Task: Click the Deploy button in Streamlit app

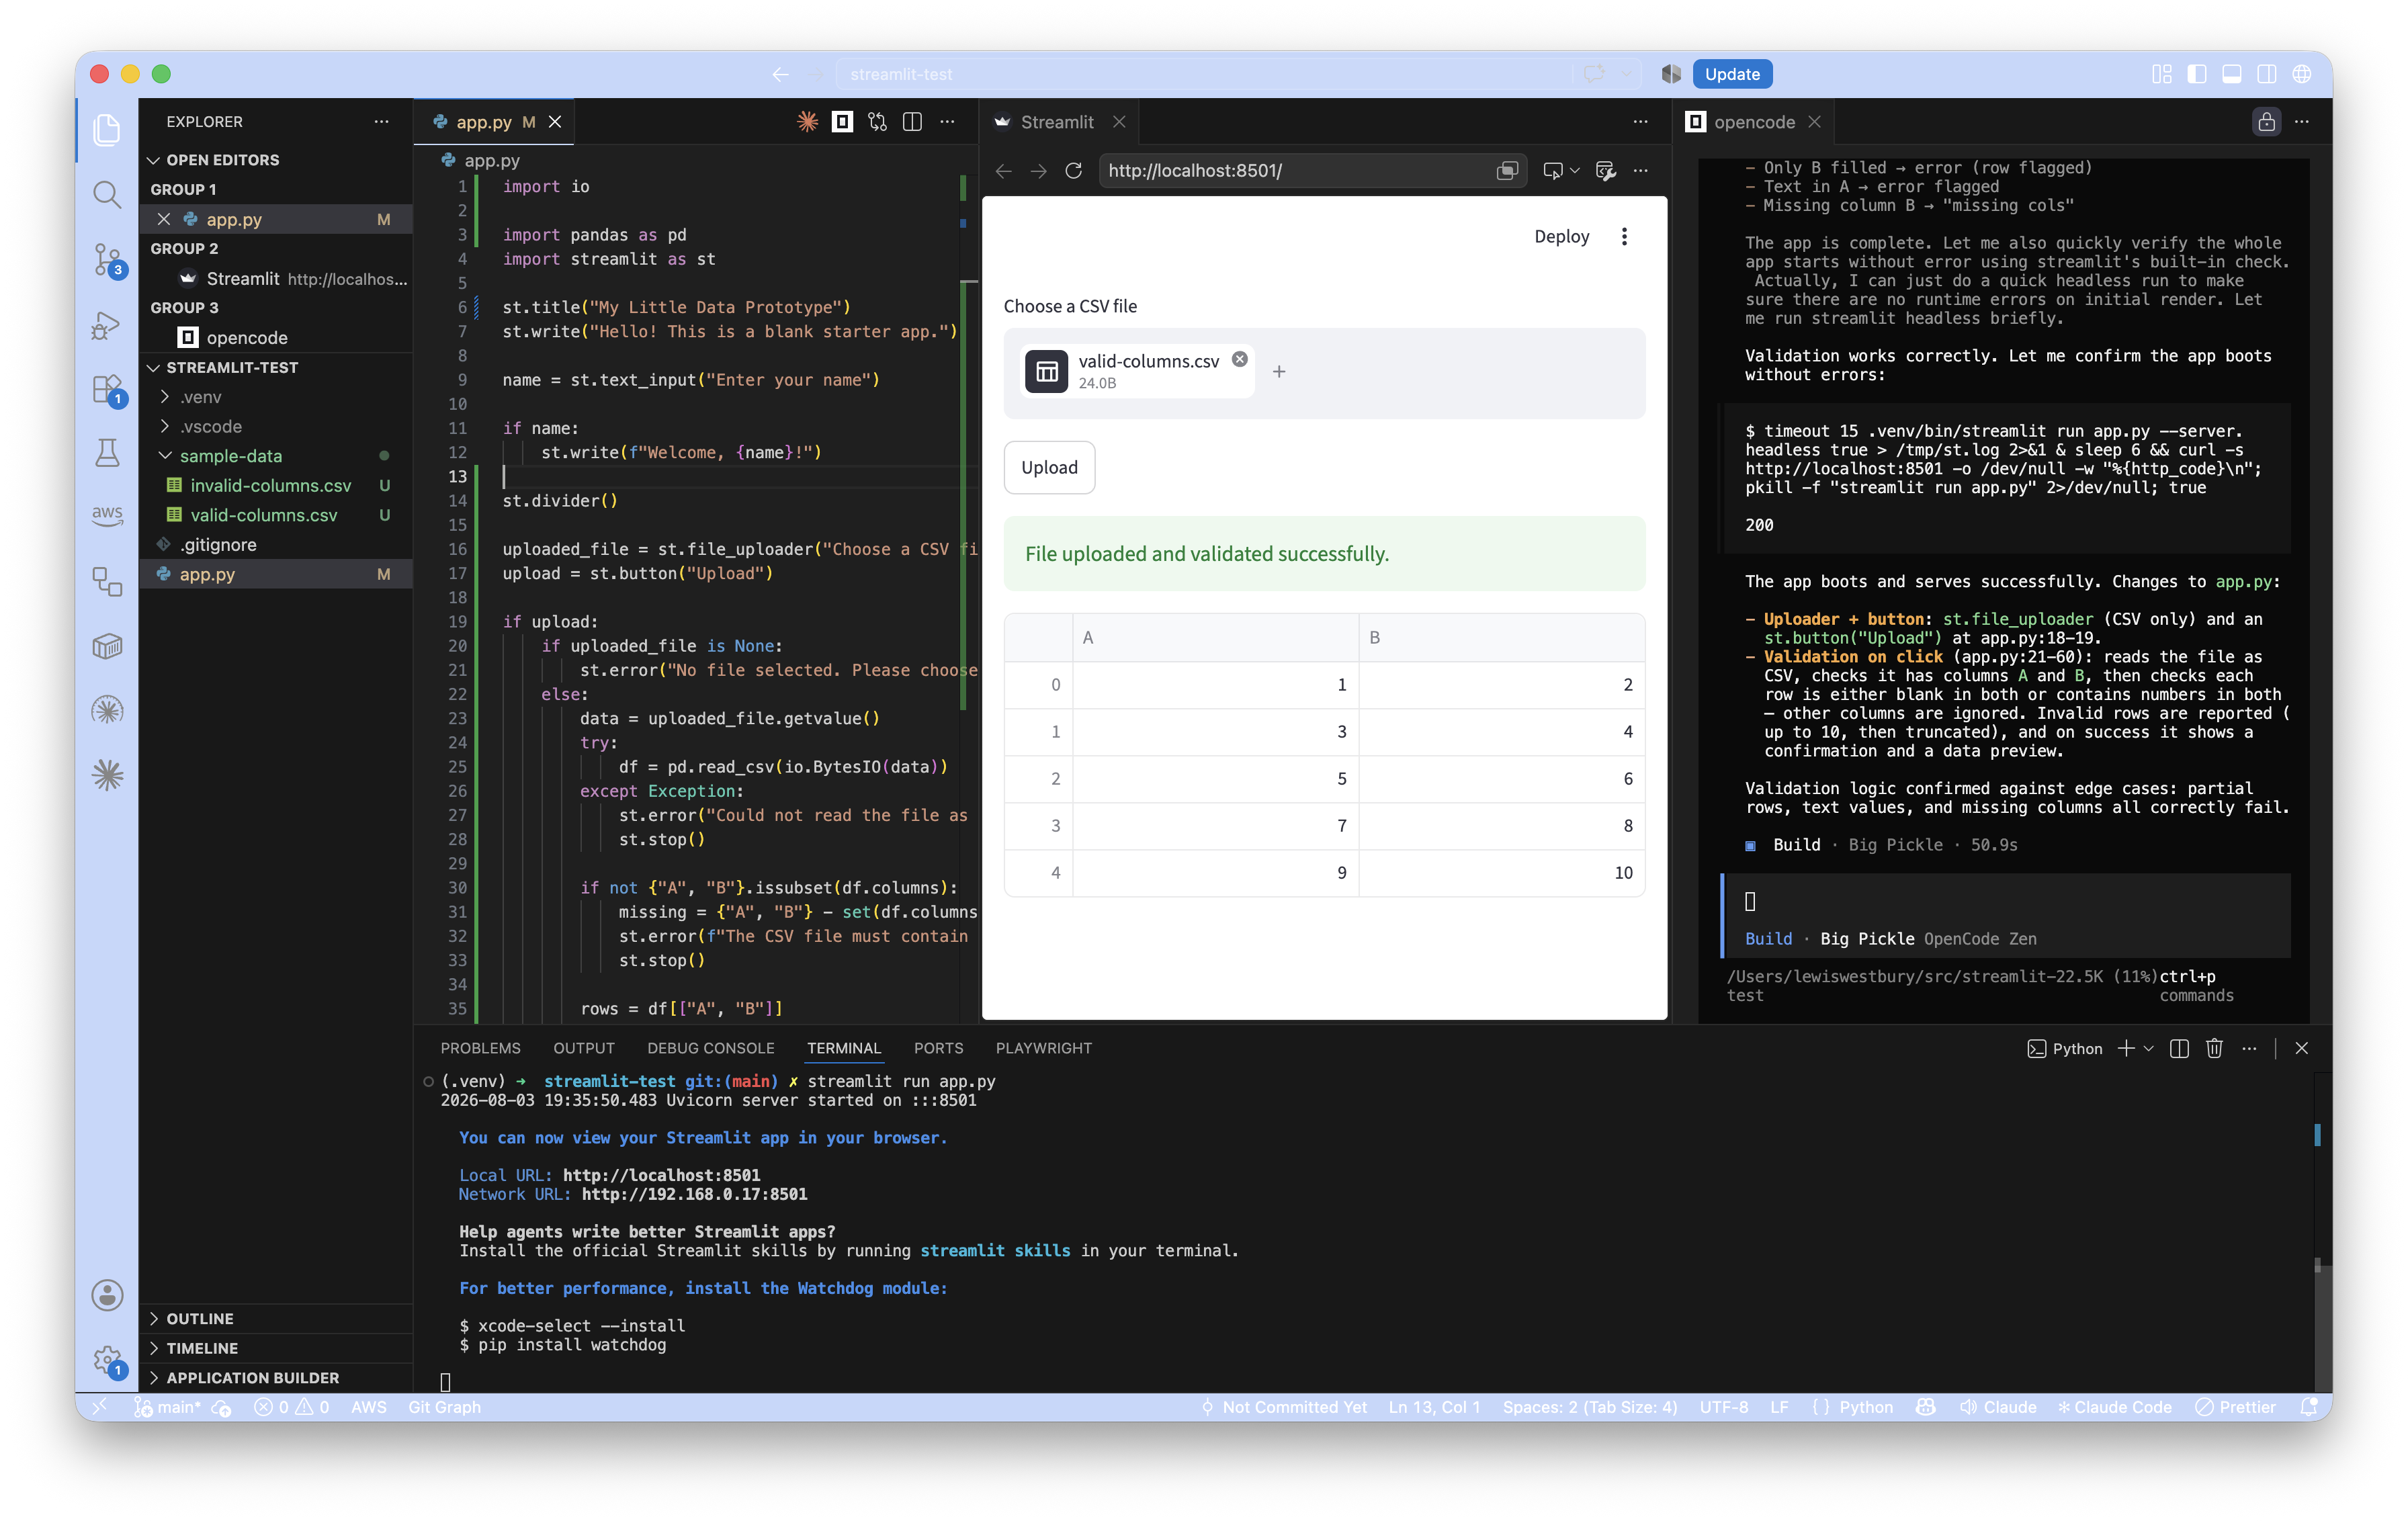Action: click(x=1561, y=237)
